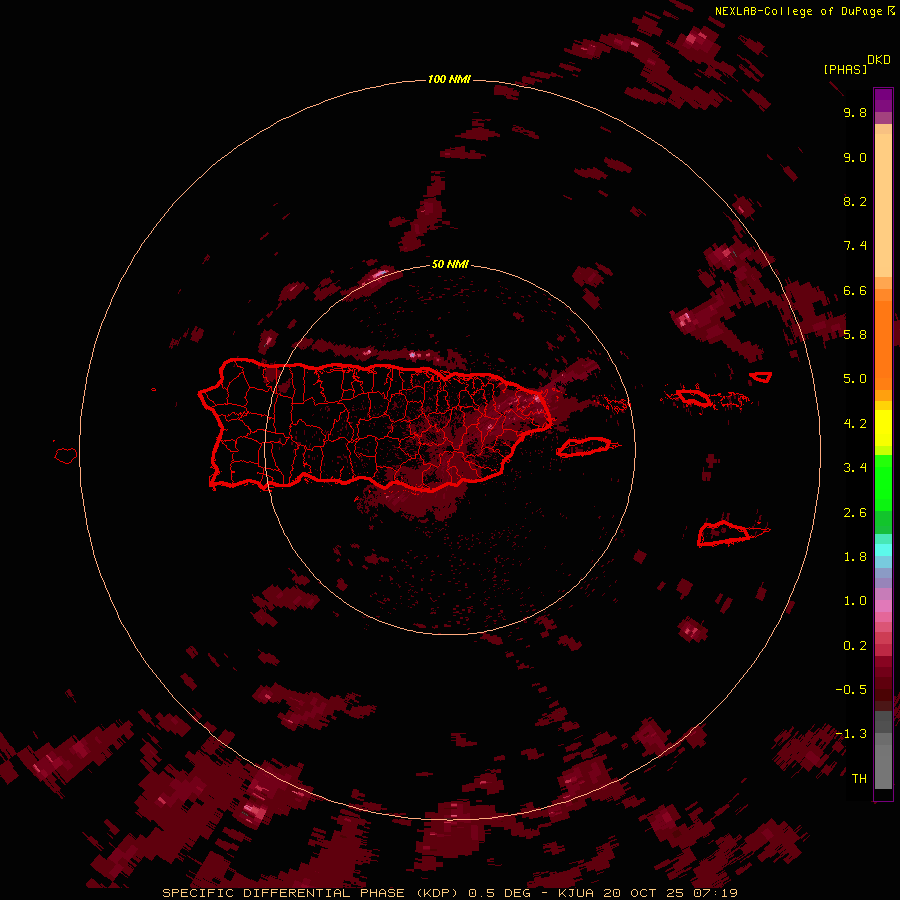This screenshot has height=900, width=900.
Task: Click the KJUA radar site identifier
Action: [x=576, y=893]
